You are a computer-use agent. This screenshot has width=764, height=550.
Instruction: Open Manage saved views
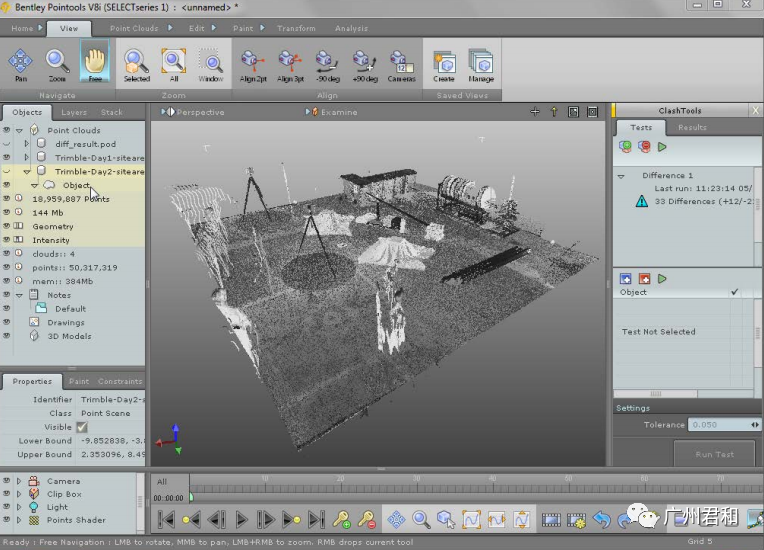(x=481, y=62)
